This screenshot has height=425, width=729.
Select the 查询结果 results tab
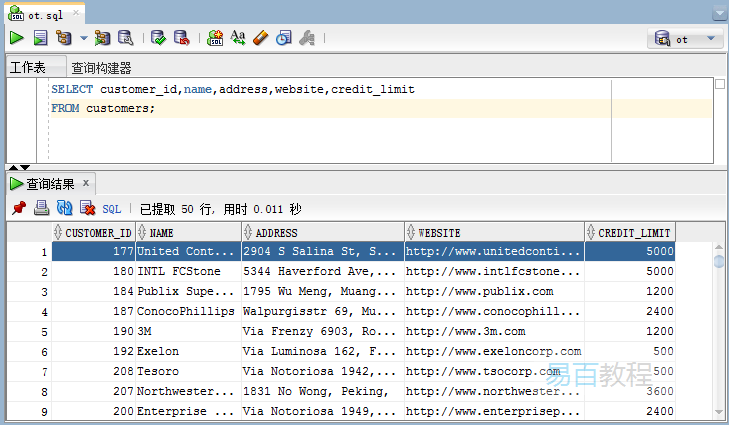(49, 184)
